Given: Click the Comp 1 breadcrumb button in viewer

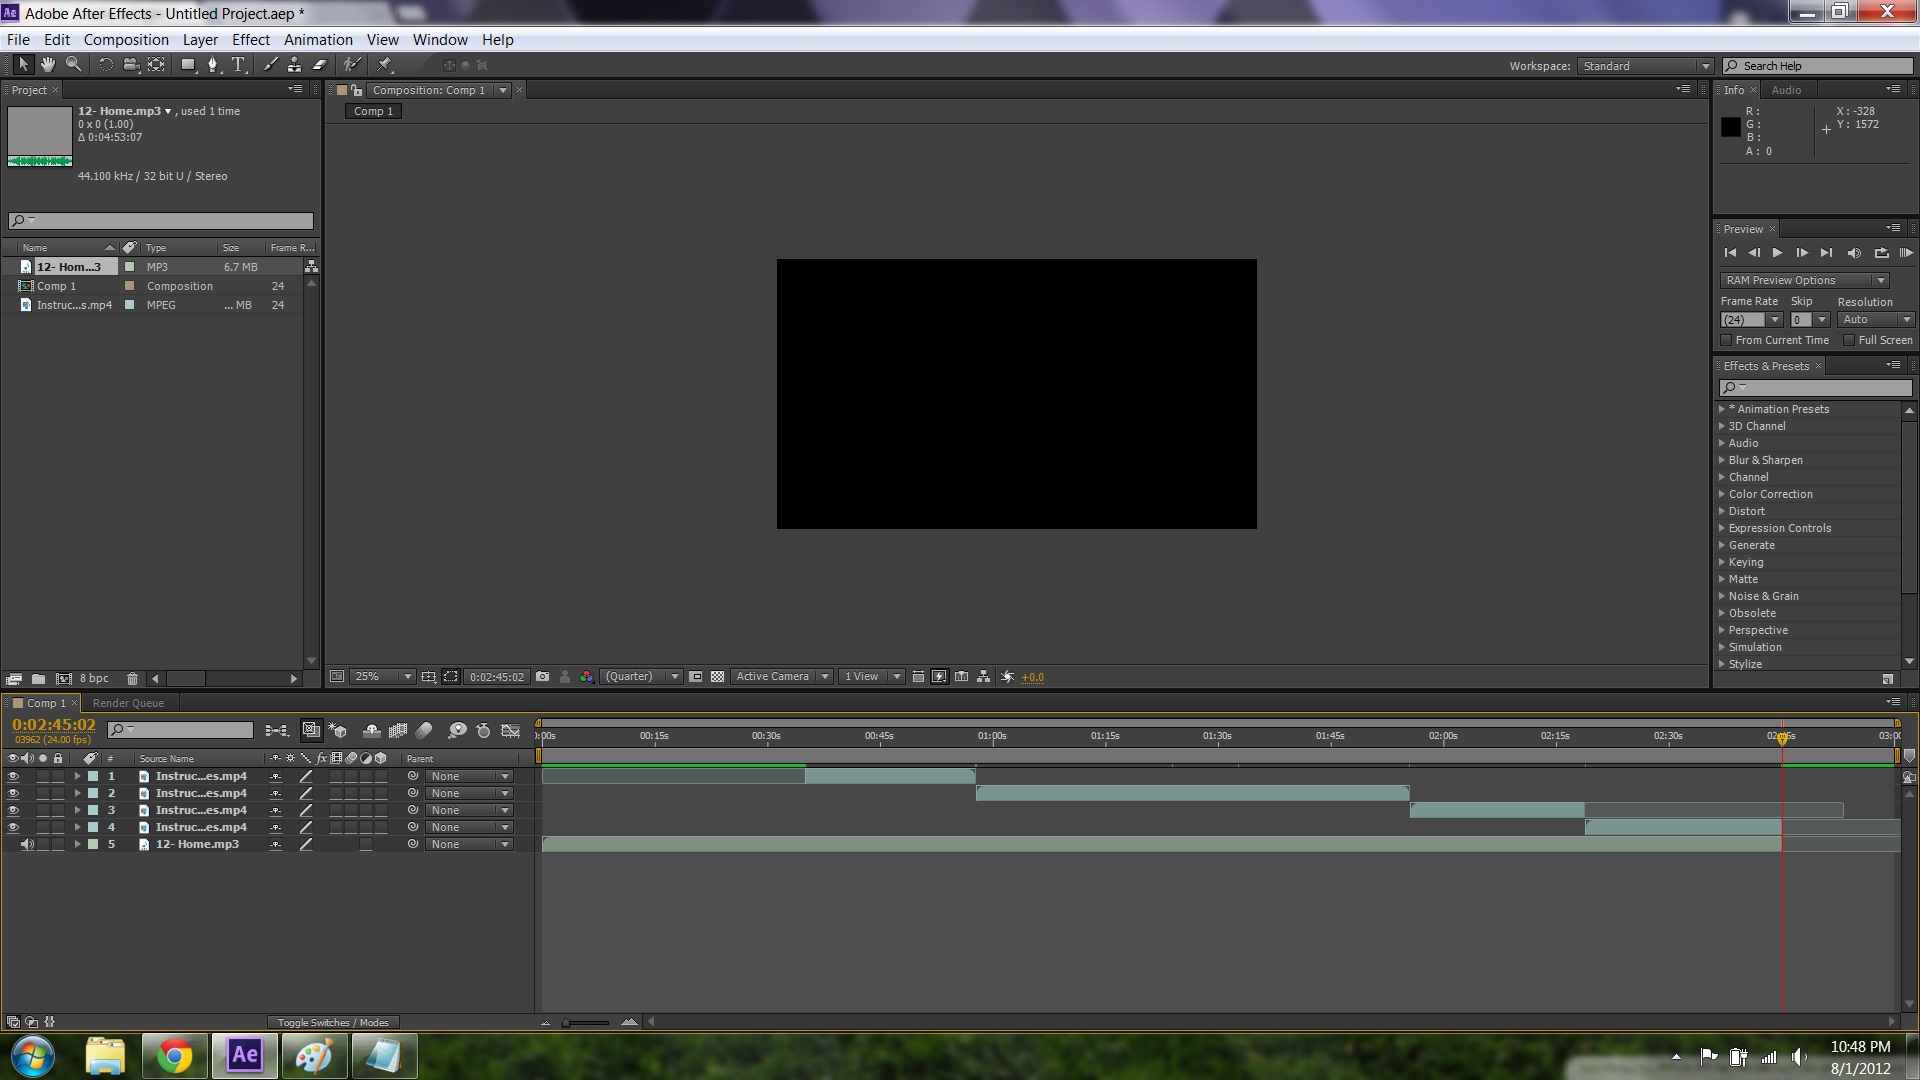Looking at the screenshot, I should [373, 111].
